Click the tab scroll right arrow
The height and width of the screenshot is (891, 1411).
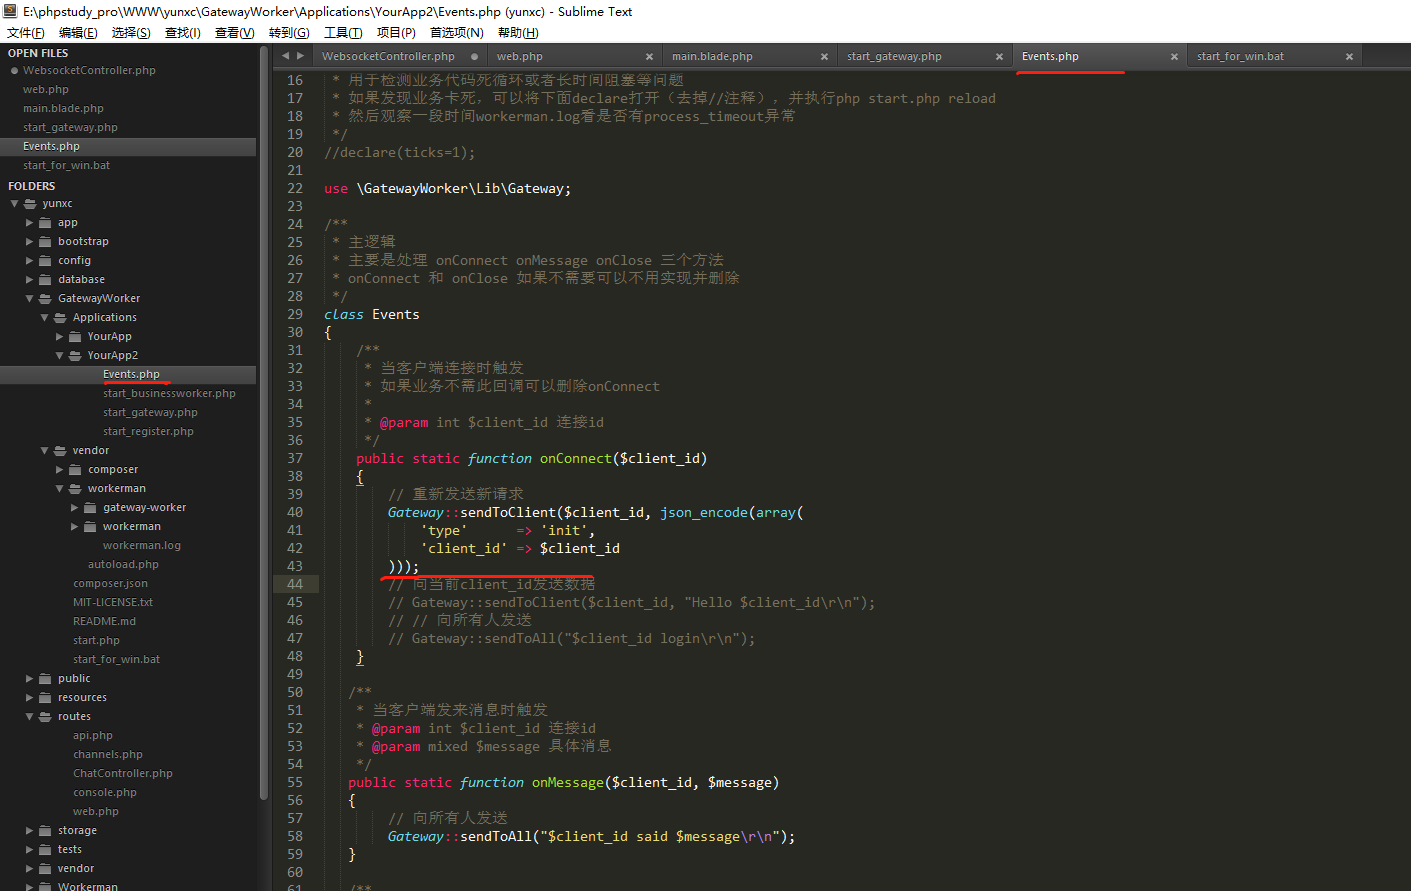pyautogui.click(x=300, y=56)
